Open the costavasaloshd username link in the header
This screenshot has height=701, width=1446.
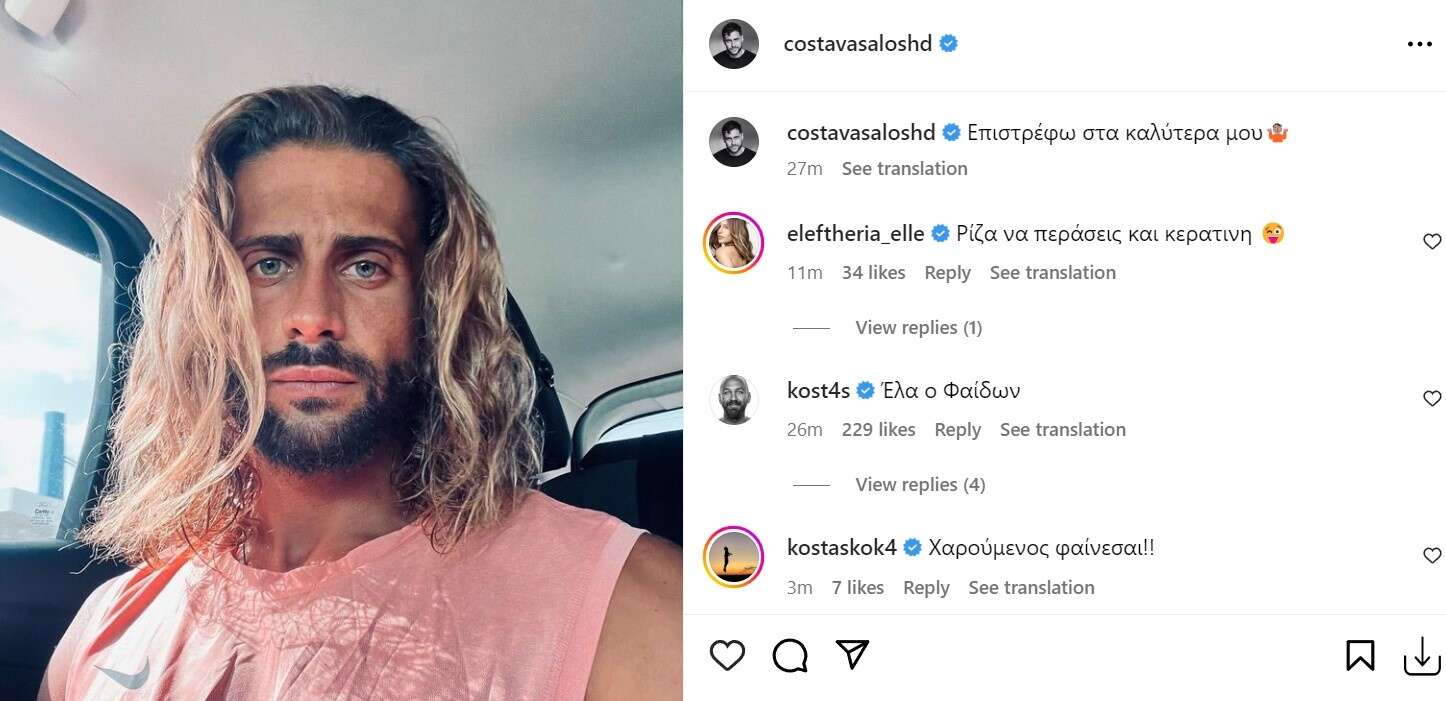[858, 44]
